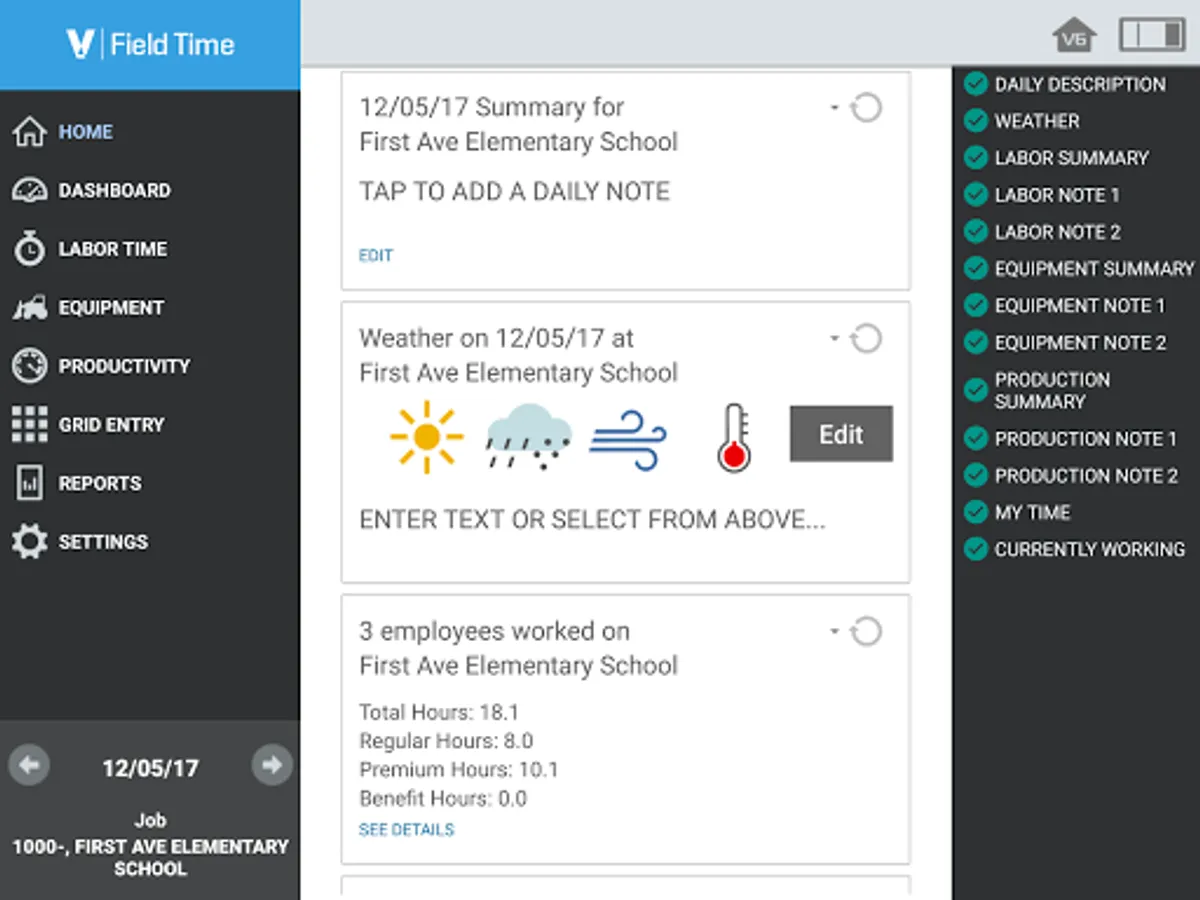Refresh the 3 employees worked card

point(866,632)
